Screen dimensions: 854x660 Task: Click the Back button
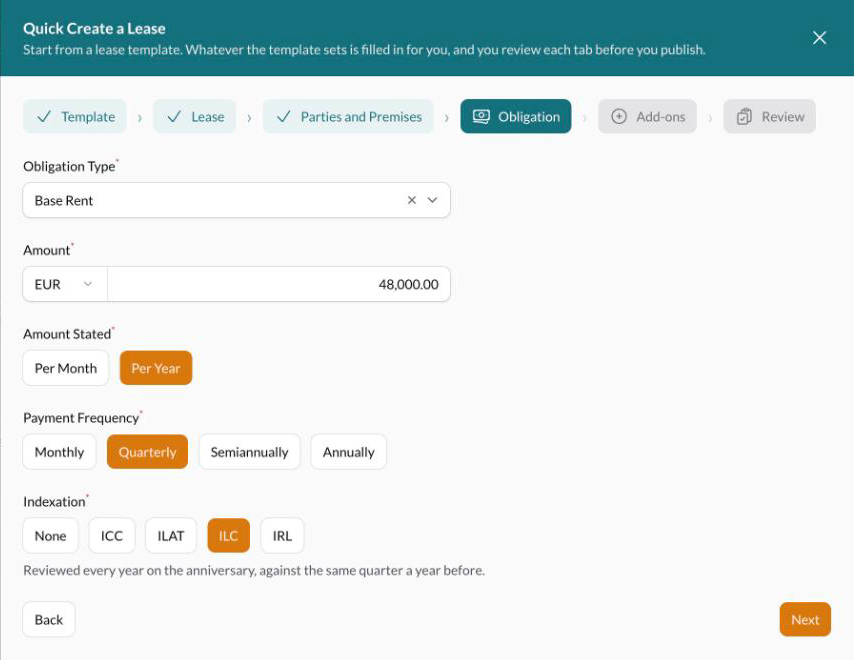(x=49, y=620)
